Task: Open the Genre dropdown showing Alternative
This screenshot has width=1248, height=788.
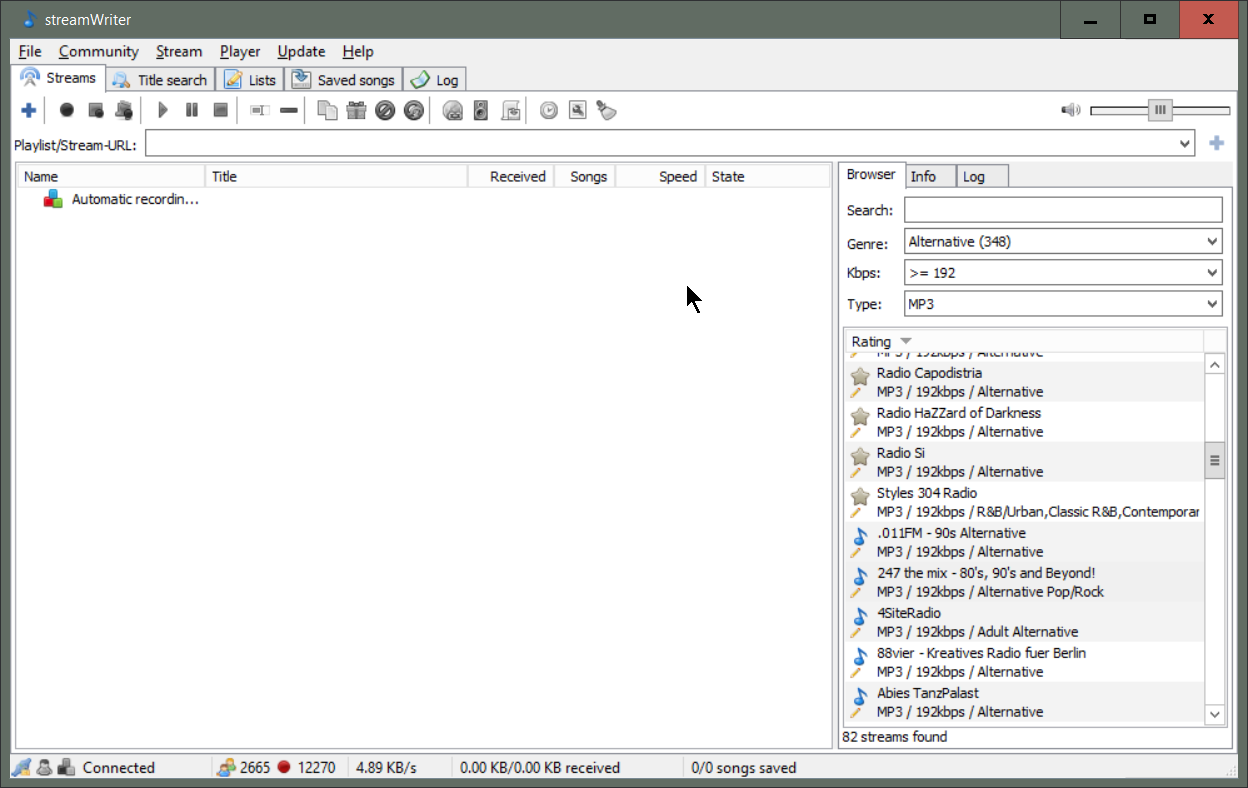Action: (x=1062, y=241)
